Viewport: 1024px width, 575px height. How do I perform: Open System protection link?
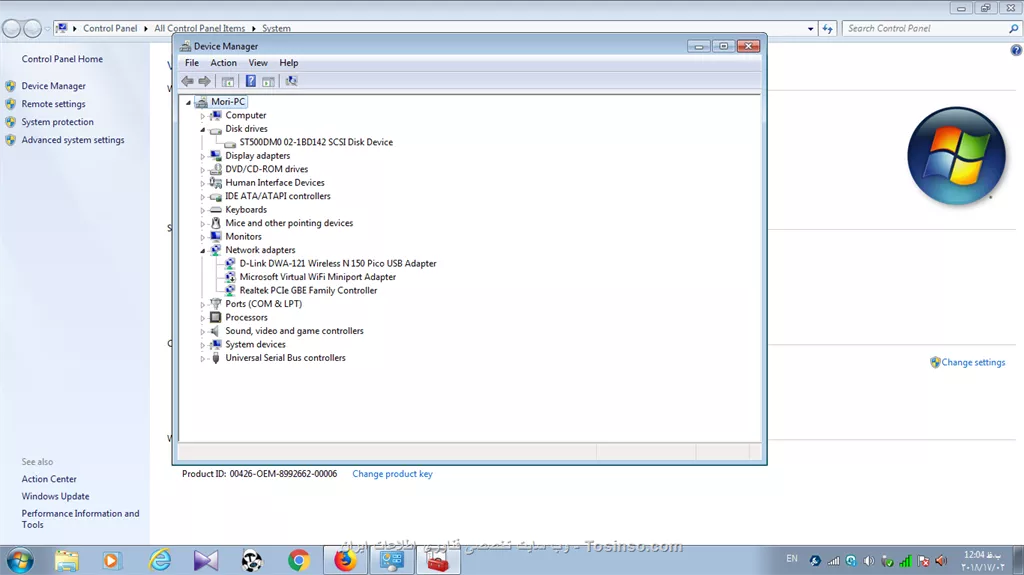tap(57, 122)
